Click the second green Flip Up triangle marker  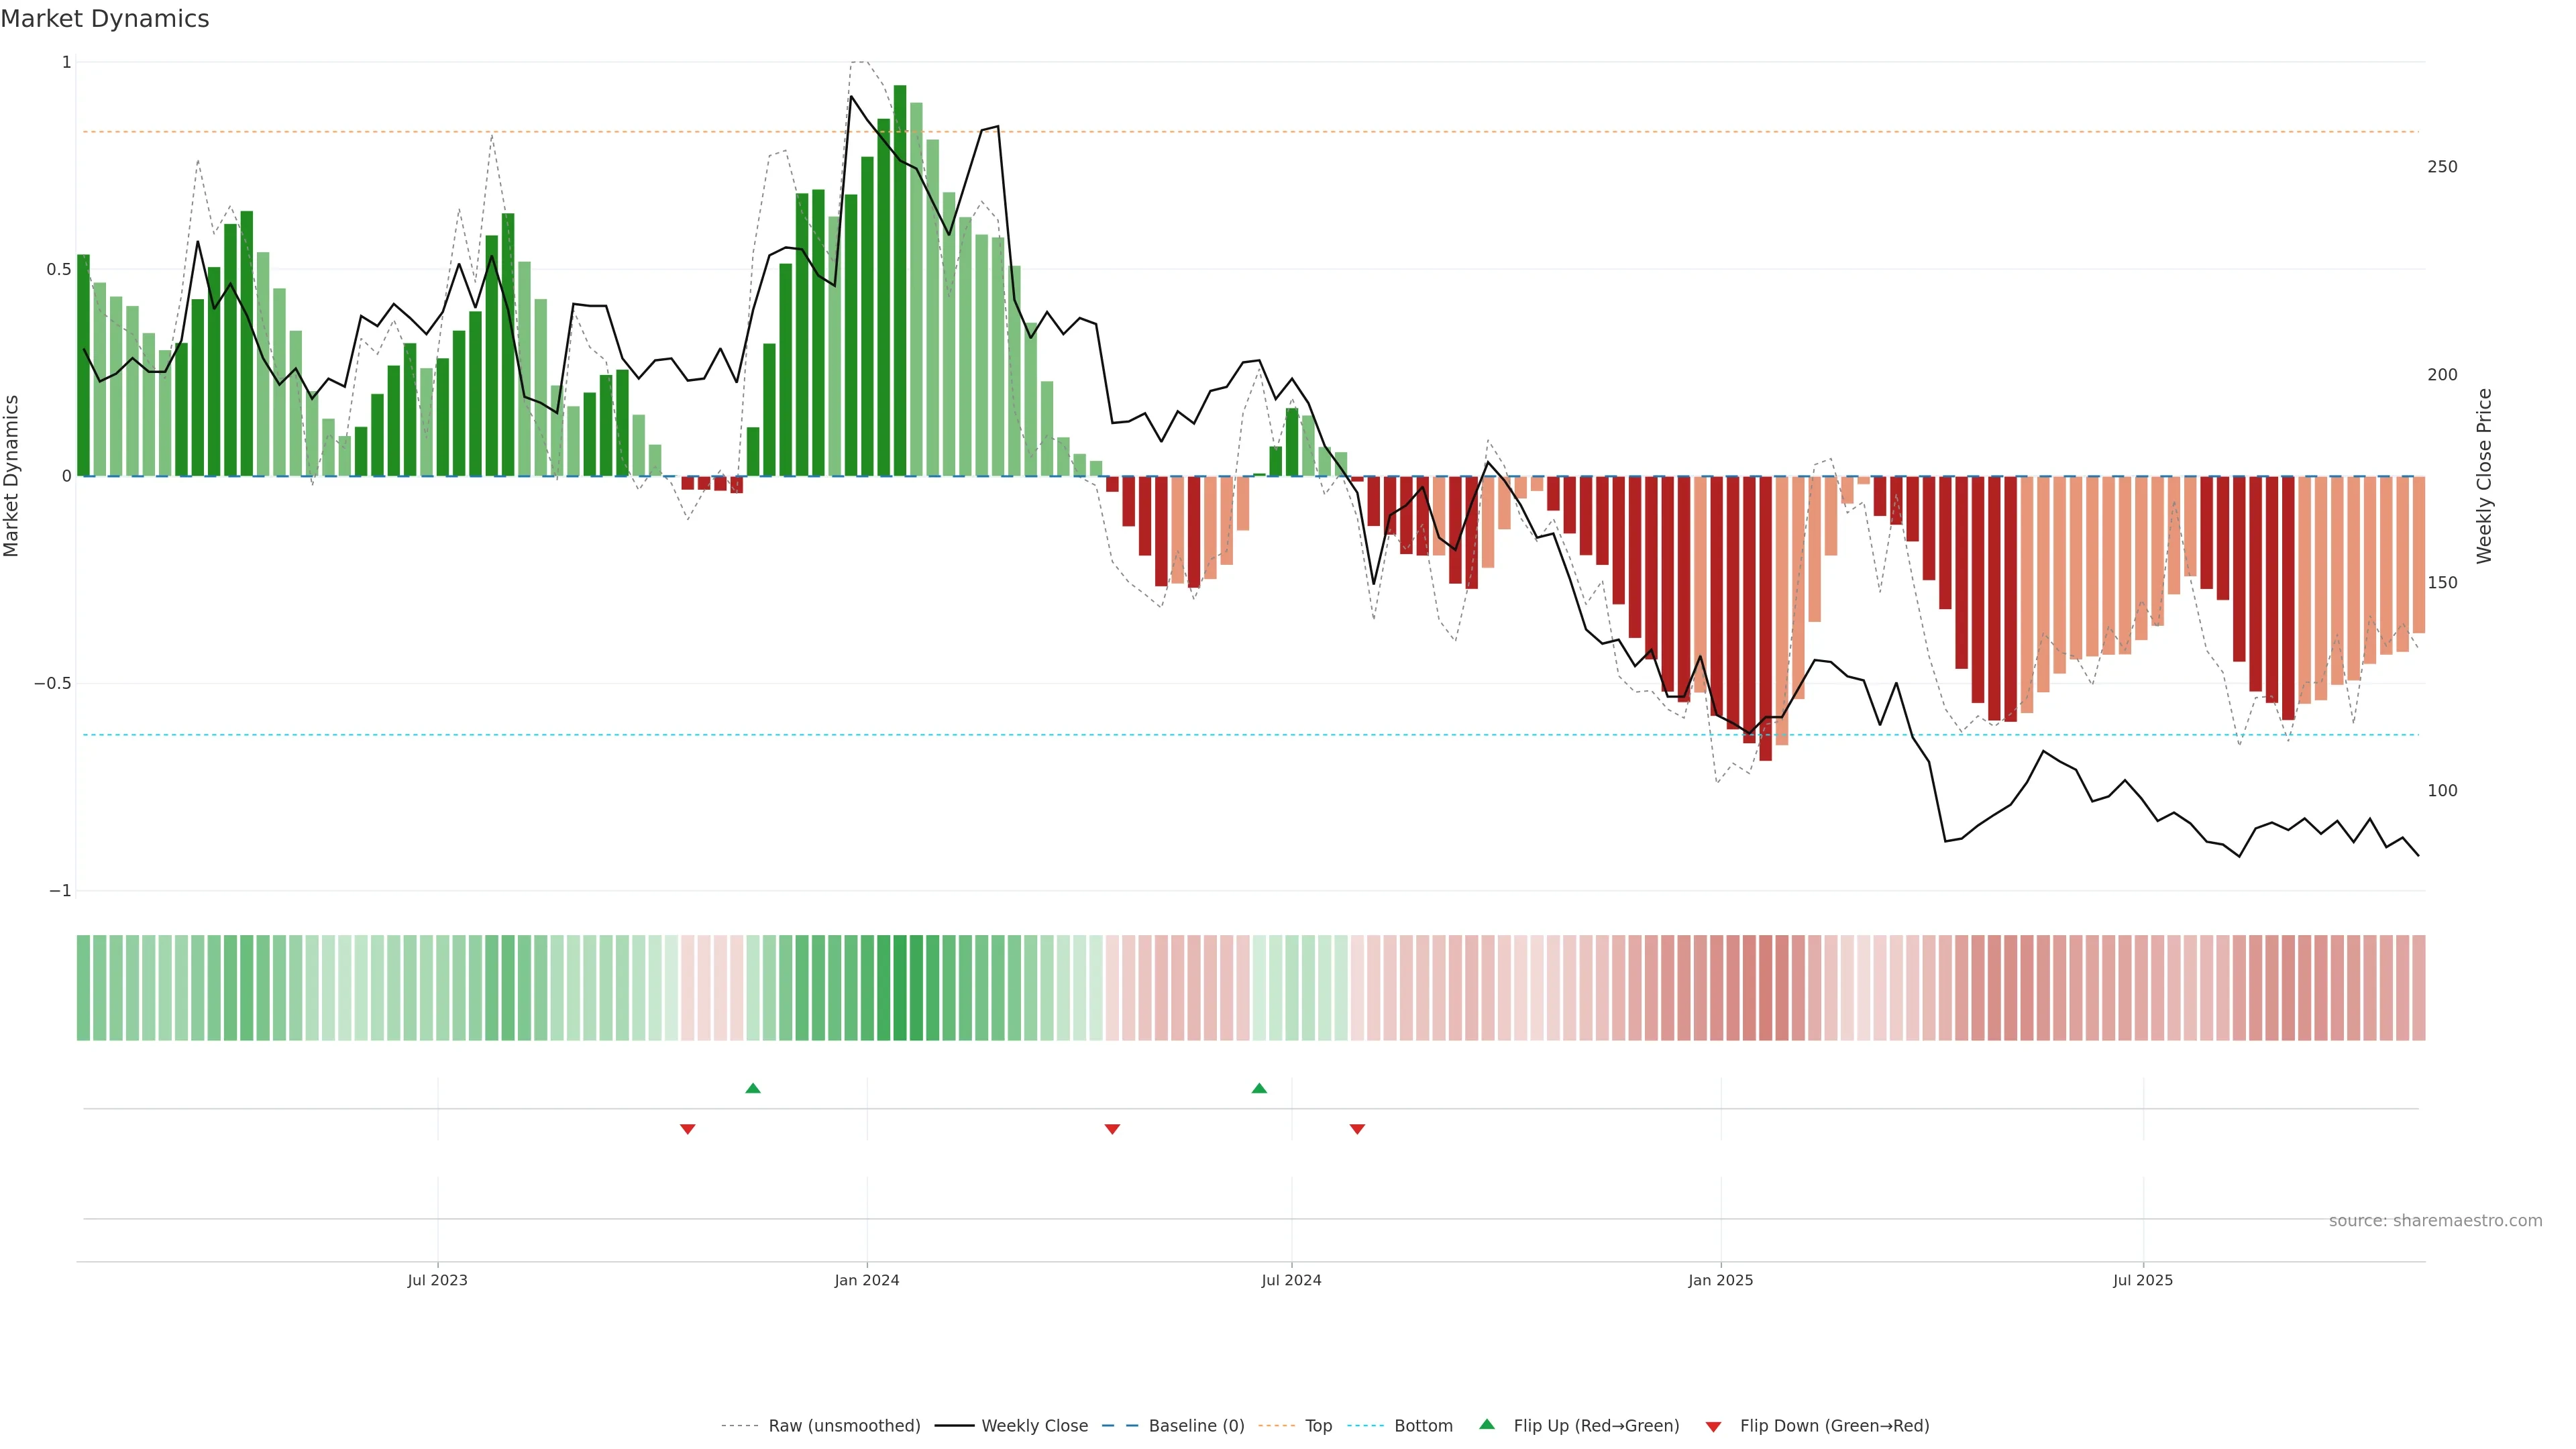coord(1259,1088)
